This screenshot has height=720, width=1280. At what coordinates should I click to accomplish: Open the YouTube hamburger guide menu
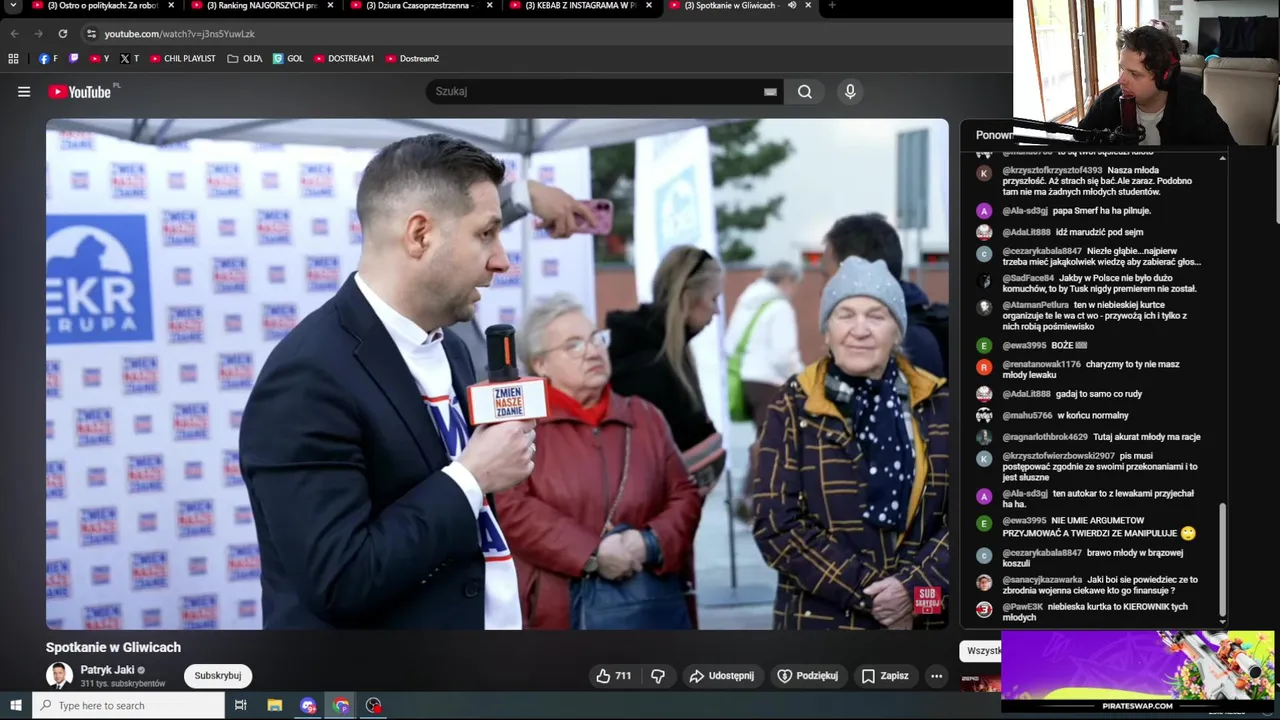[24, 91]
